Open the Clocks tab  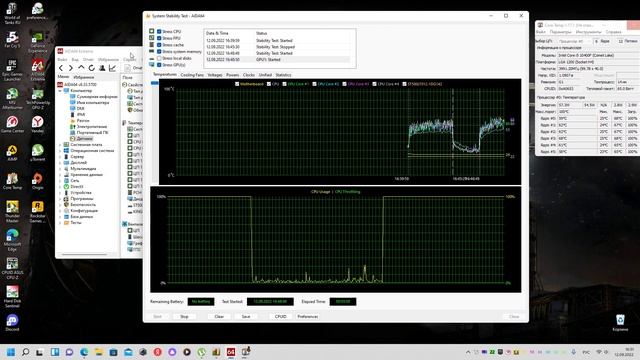tap(249, 75)
